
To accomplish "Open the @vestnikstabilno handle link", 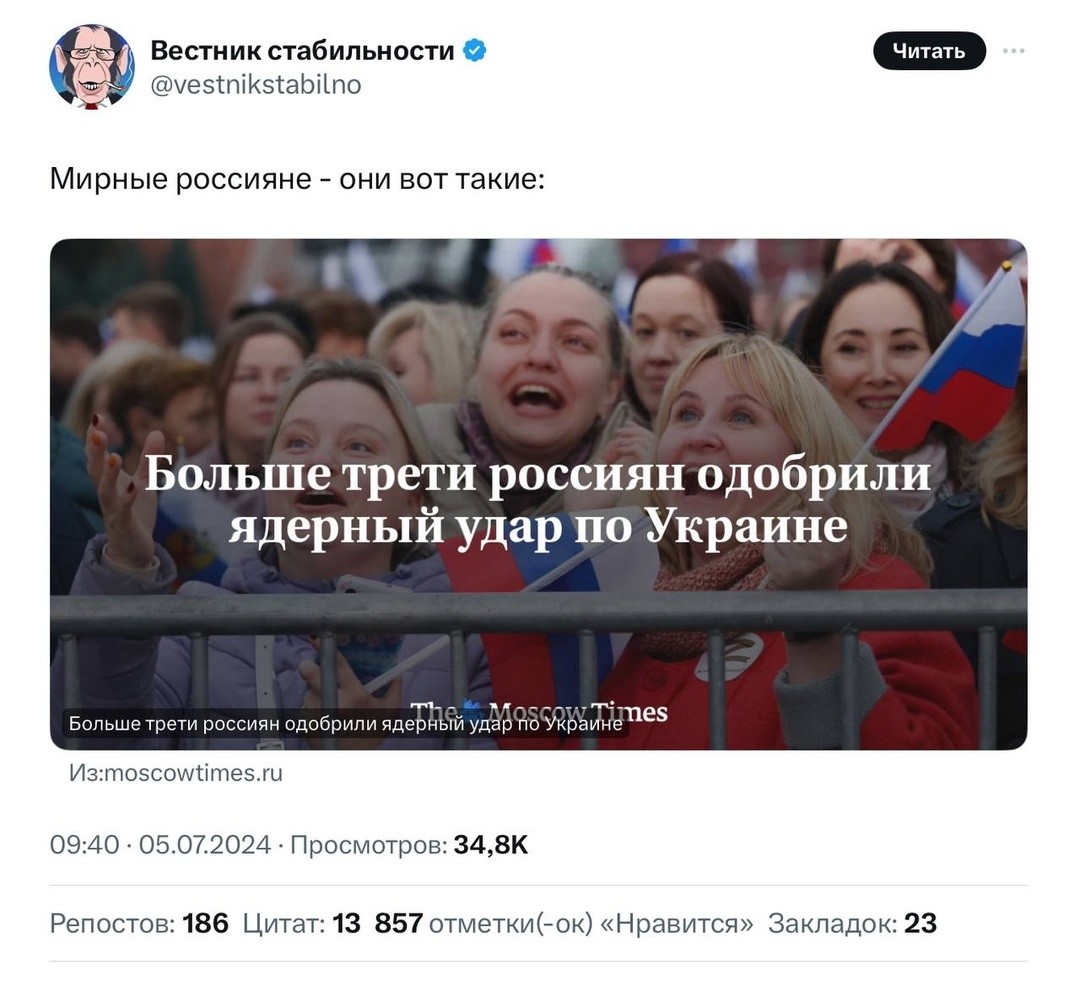I will [x=256, y=85].
